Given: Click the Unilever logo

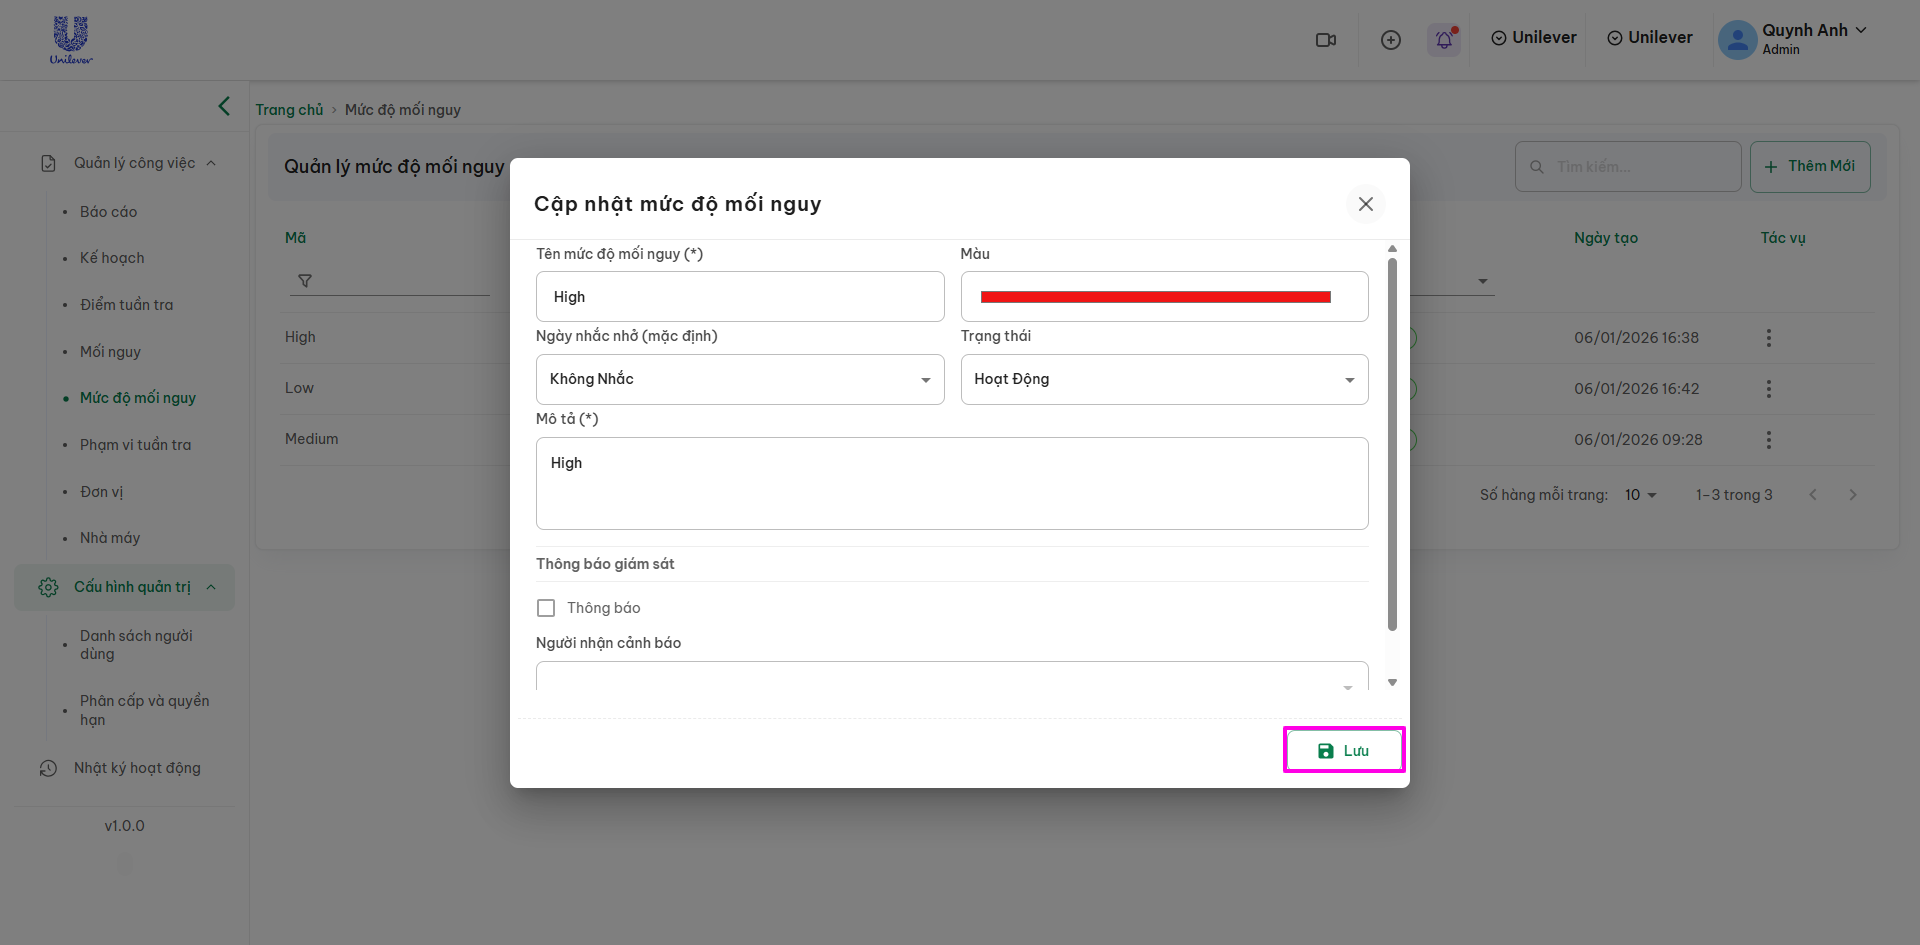Looking at the screenshot, I should tap(71, 40).
